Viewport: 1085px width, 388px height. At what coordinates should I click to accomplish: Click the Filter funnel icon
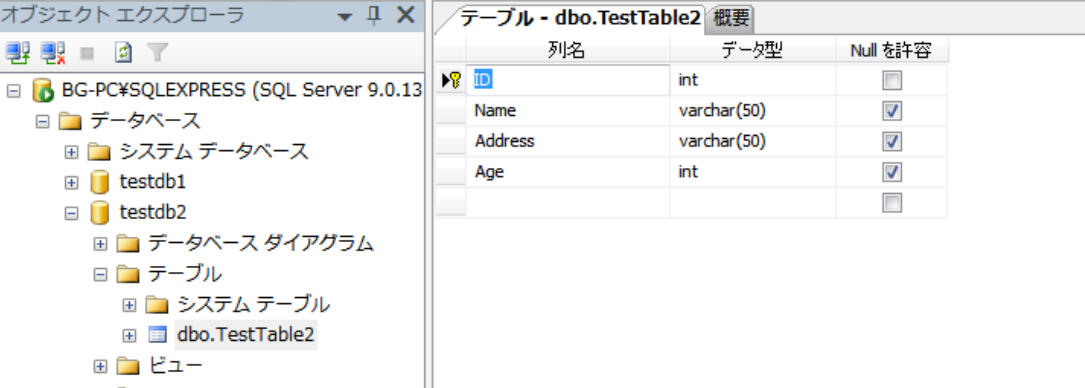tap(158, 52)
